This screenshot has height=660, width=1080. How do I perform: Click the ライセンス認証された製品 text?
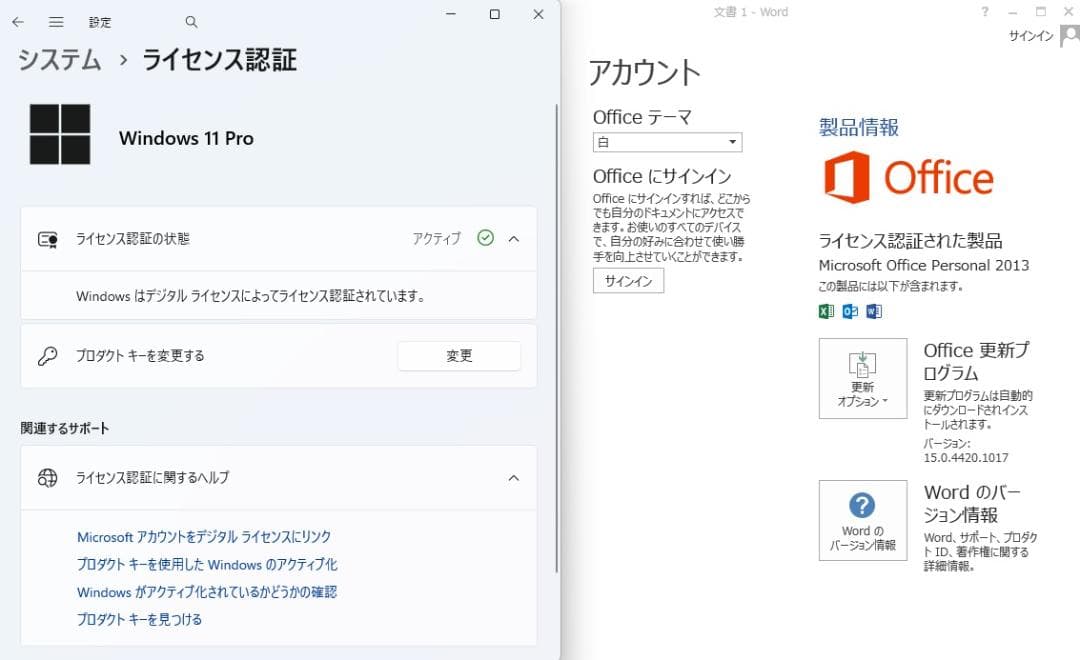tap(910, 241)
